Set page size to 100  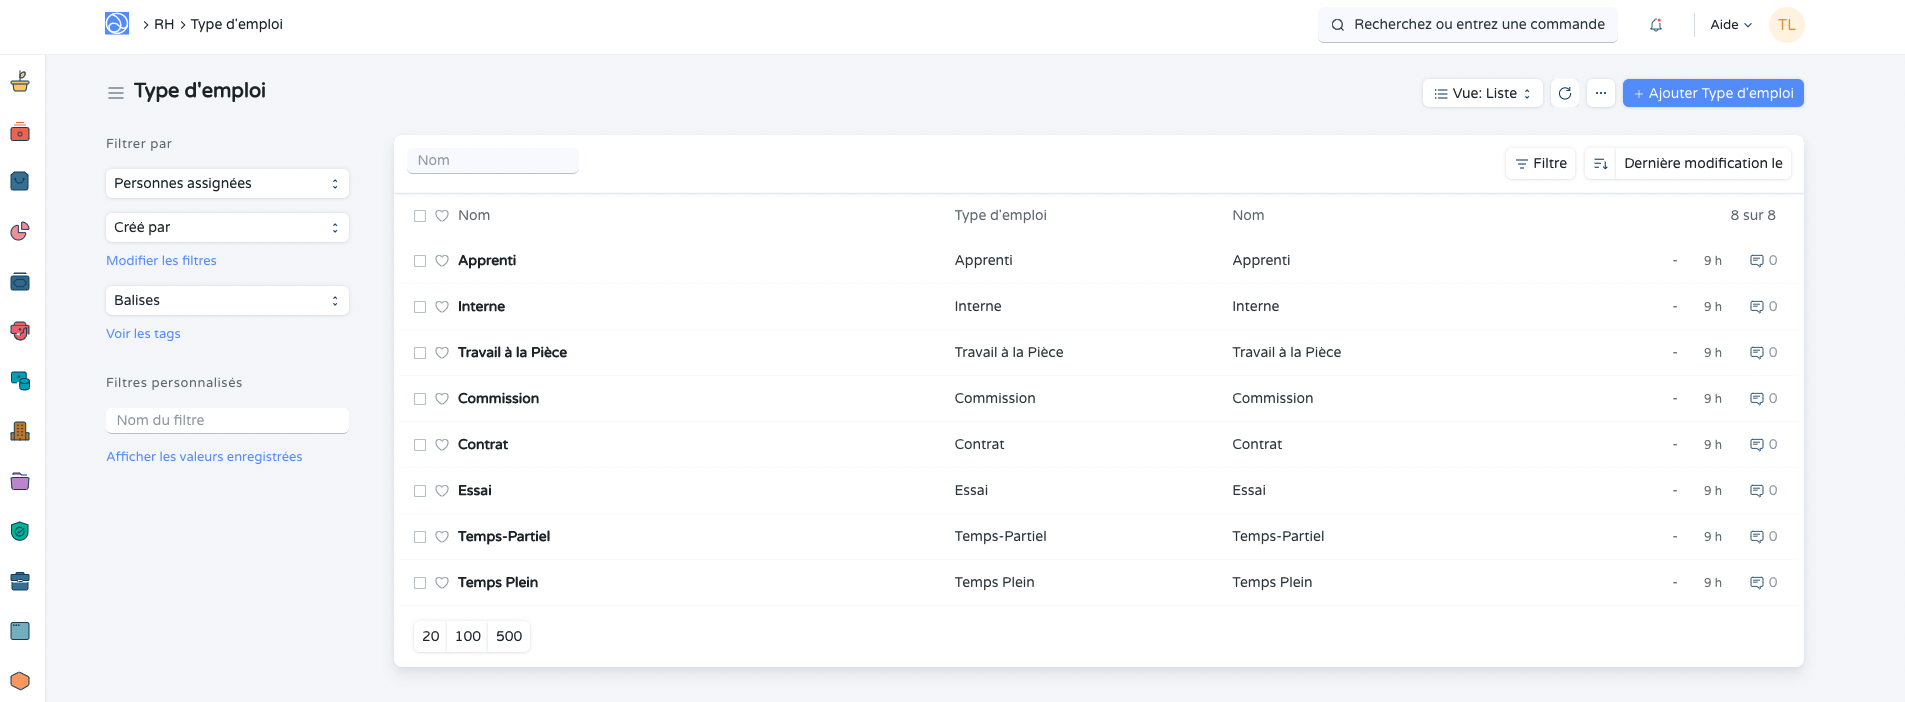click(467, 636)
